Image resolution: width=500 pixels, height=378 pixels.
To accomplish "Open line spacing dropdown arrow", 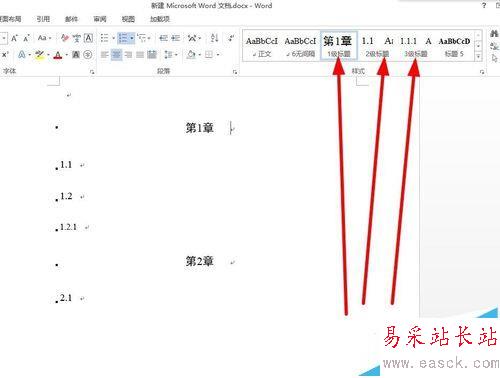I will click(176, 55).
